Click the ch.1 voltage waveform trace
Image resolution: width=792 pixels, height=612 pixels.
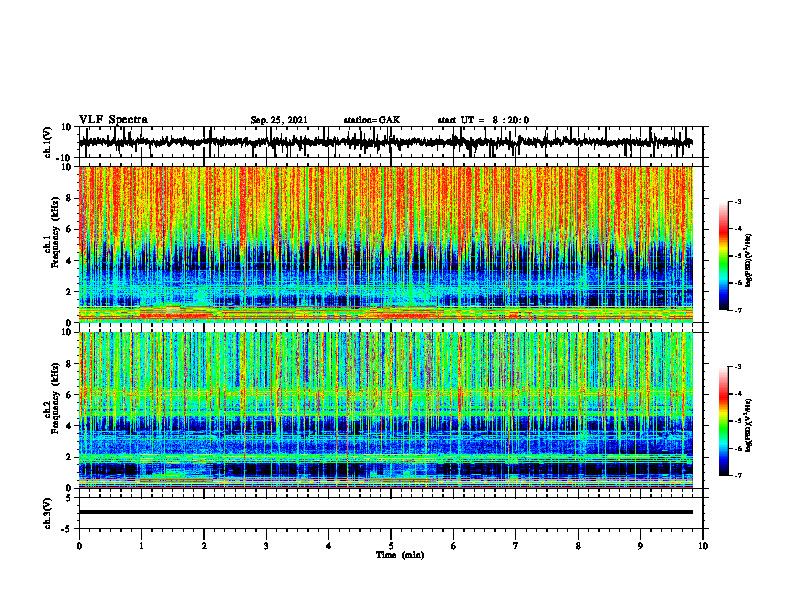pos(386,142)
